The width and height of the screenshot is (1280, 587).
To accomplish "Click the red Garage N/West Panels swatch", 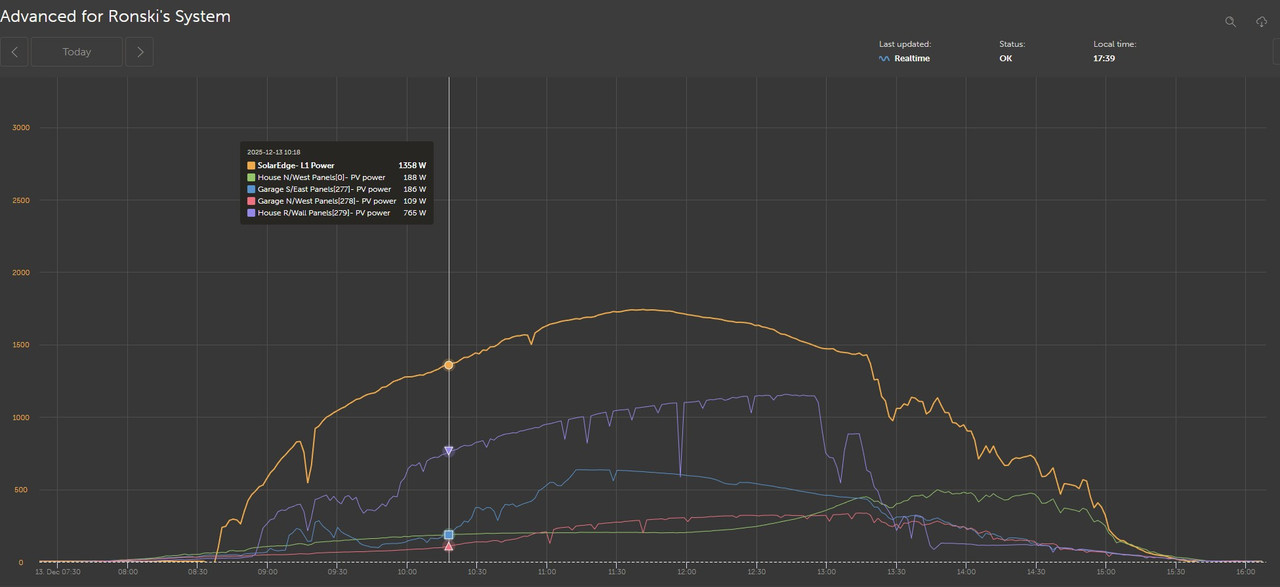I will [x=251, y=201].
